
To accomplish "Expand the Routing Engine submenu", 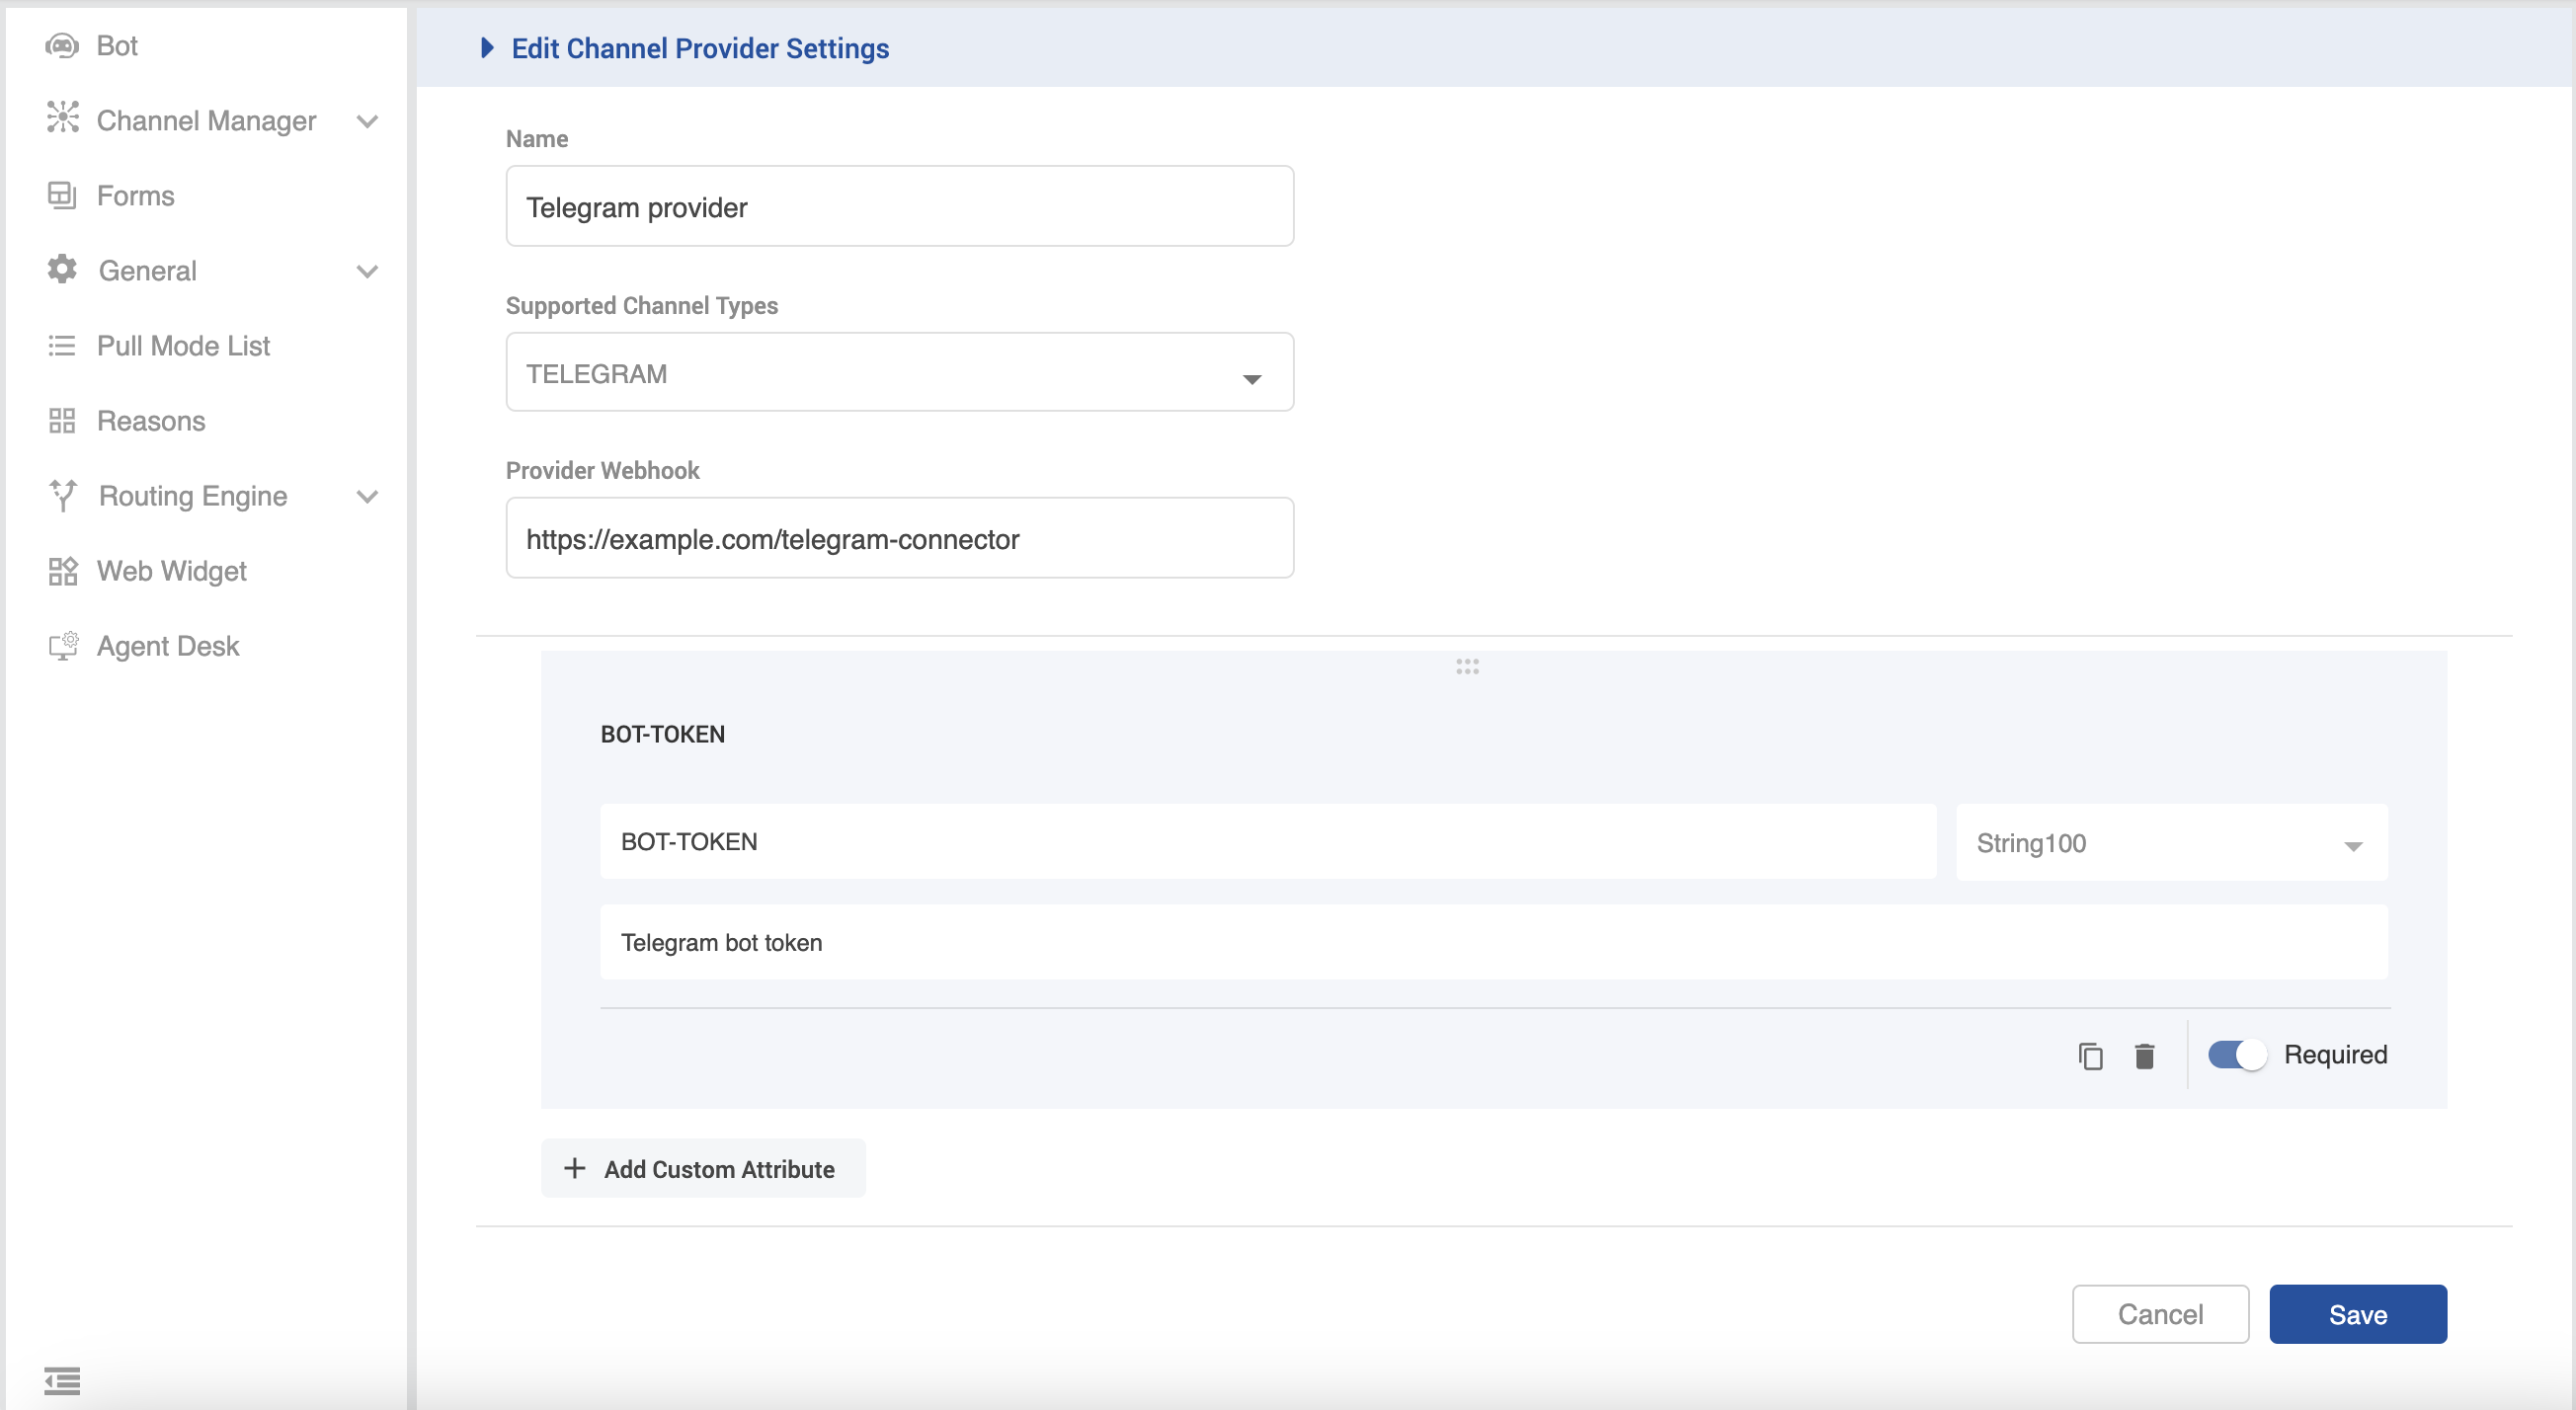I will point(367,496).
